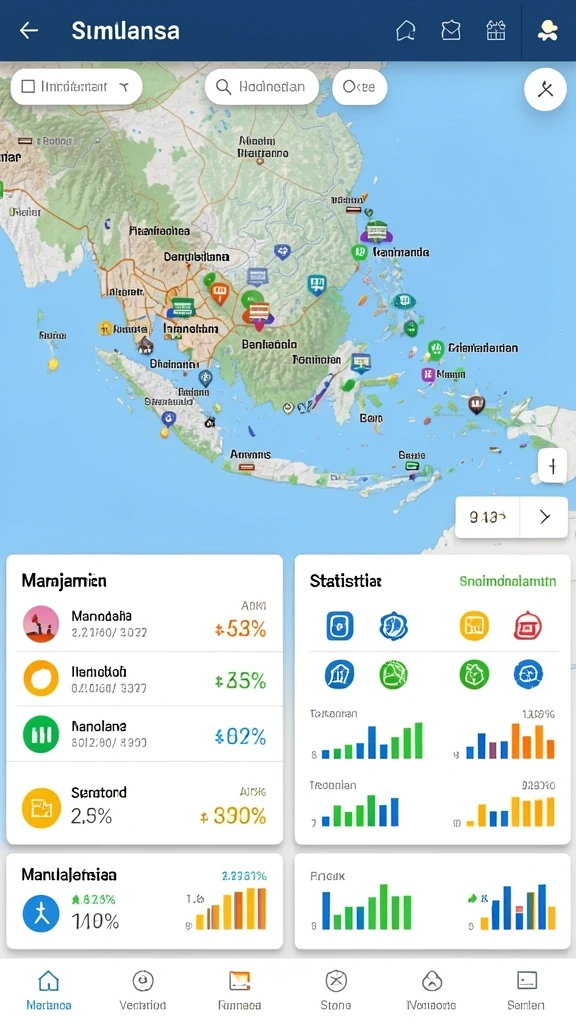The image size is (576, 1024).
Task: Open the Vectariod tab
Action: [142, 990]
